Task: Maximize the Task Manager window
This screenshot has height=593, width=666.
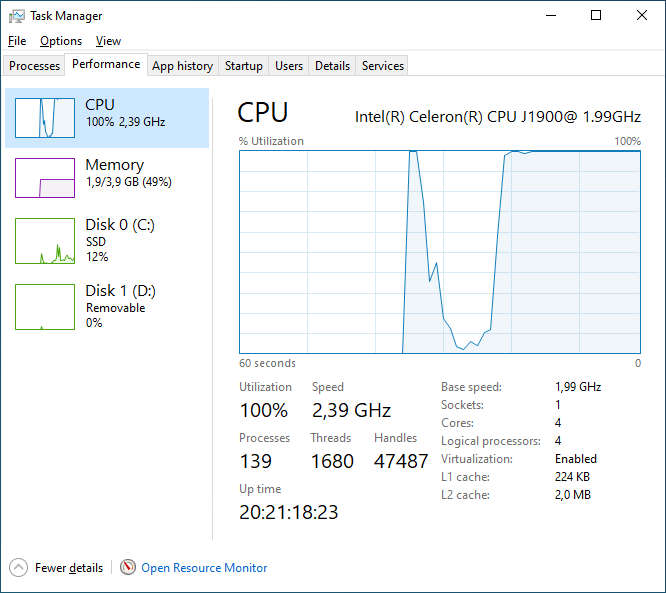Action: click(596, 16)
